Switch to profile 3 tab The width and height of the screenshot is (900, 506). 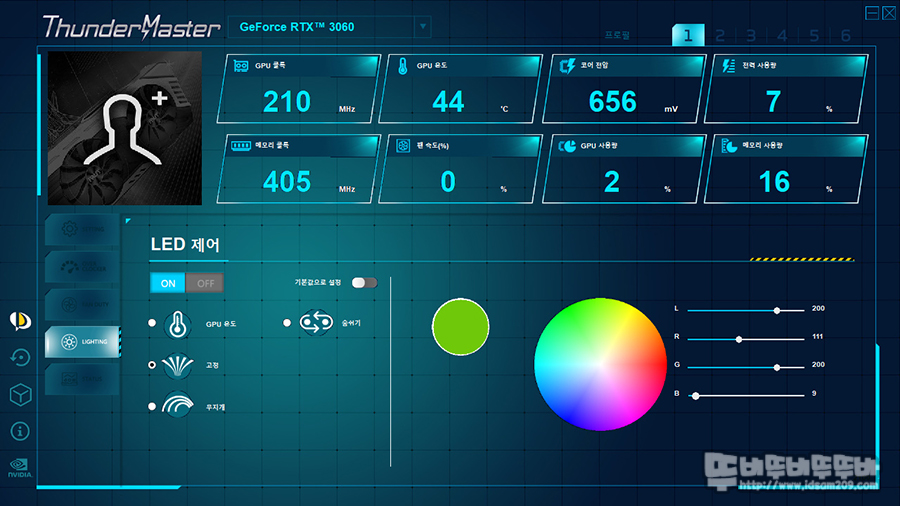(751, 36)
